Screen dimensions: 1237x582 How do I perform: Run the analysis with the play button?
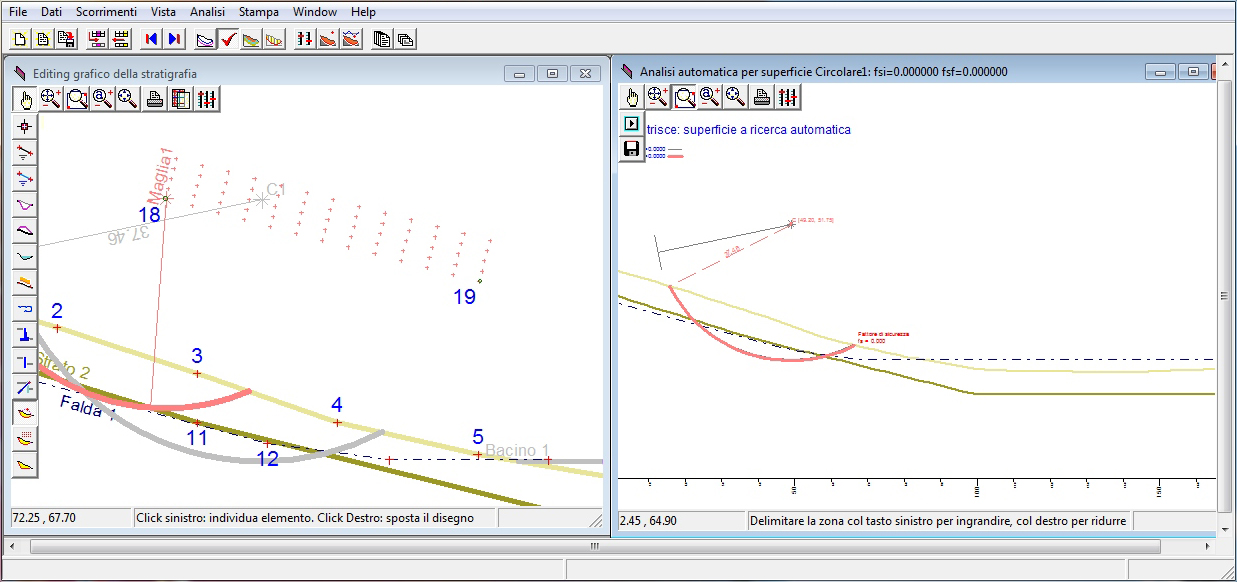(x=631, y=123)
